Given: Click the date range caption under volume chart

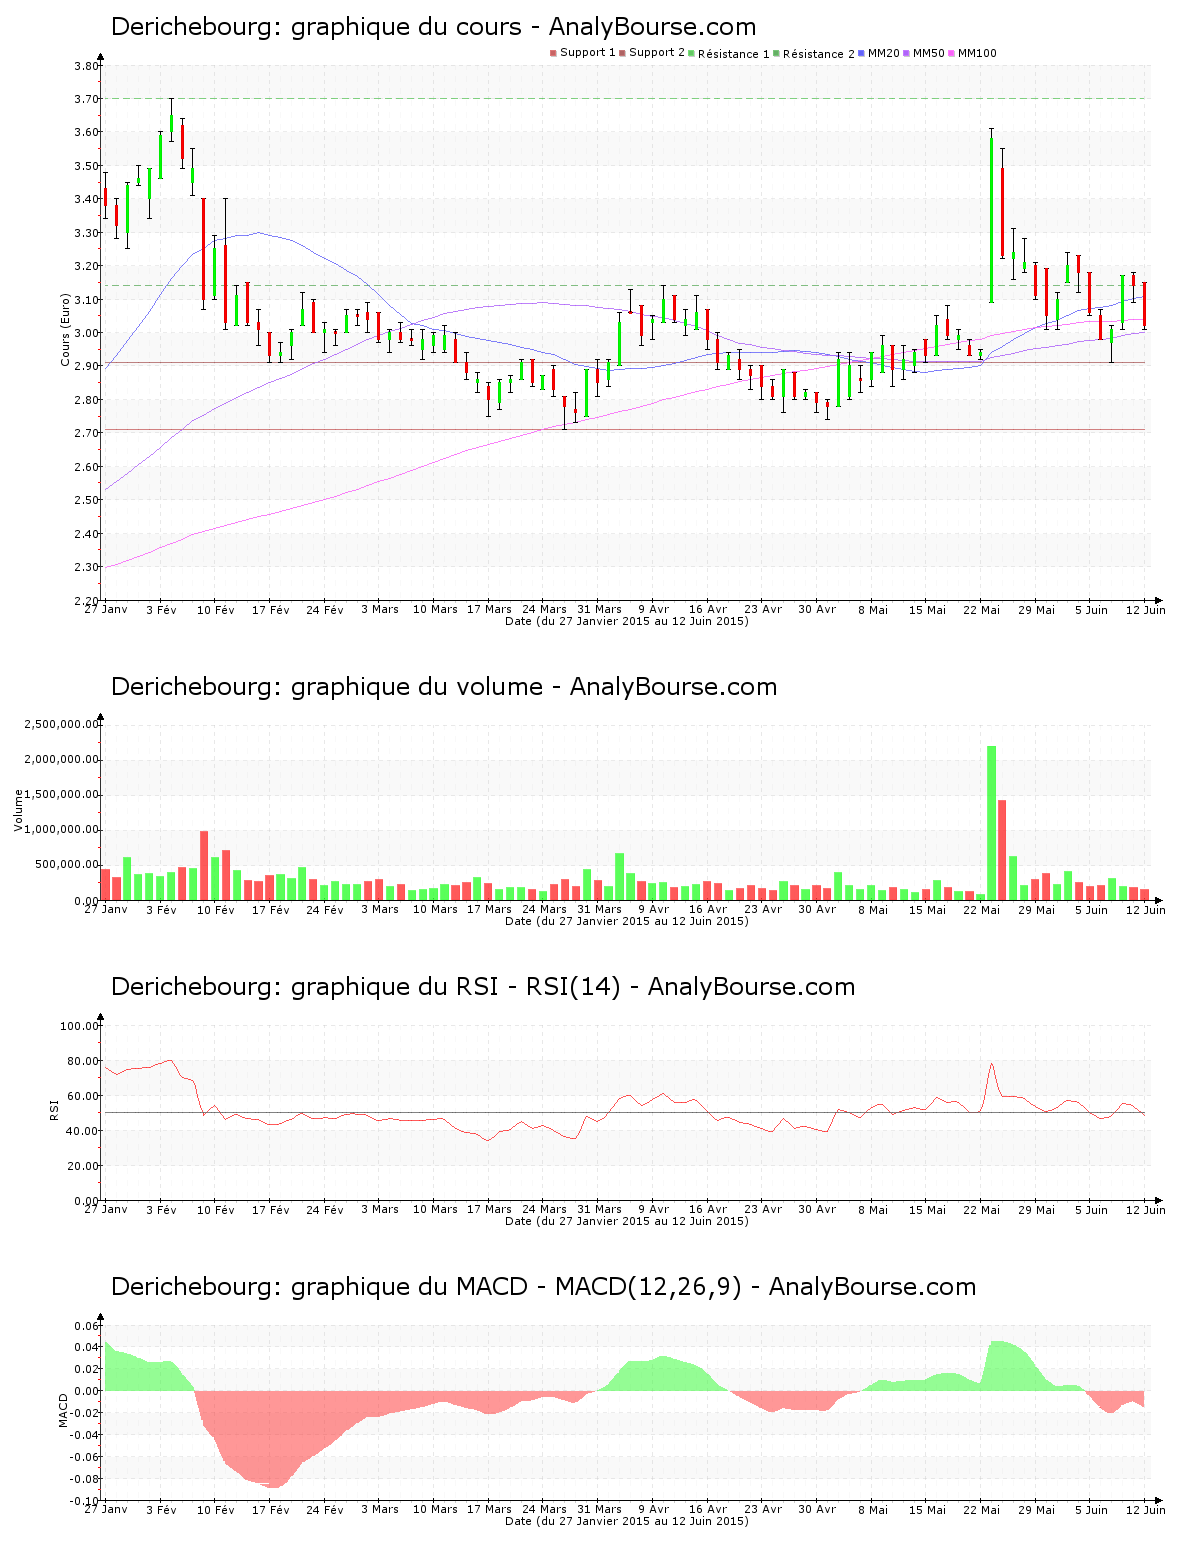Looking at the screenshot, I should pyautogui.click(x=627, y=921).
